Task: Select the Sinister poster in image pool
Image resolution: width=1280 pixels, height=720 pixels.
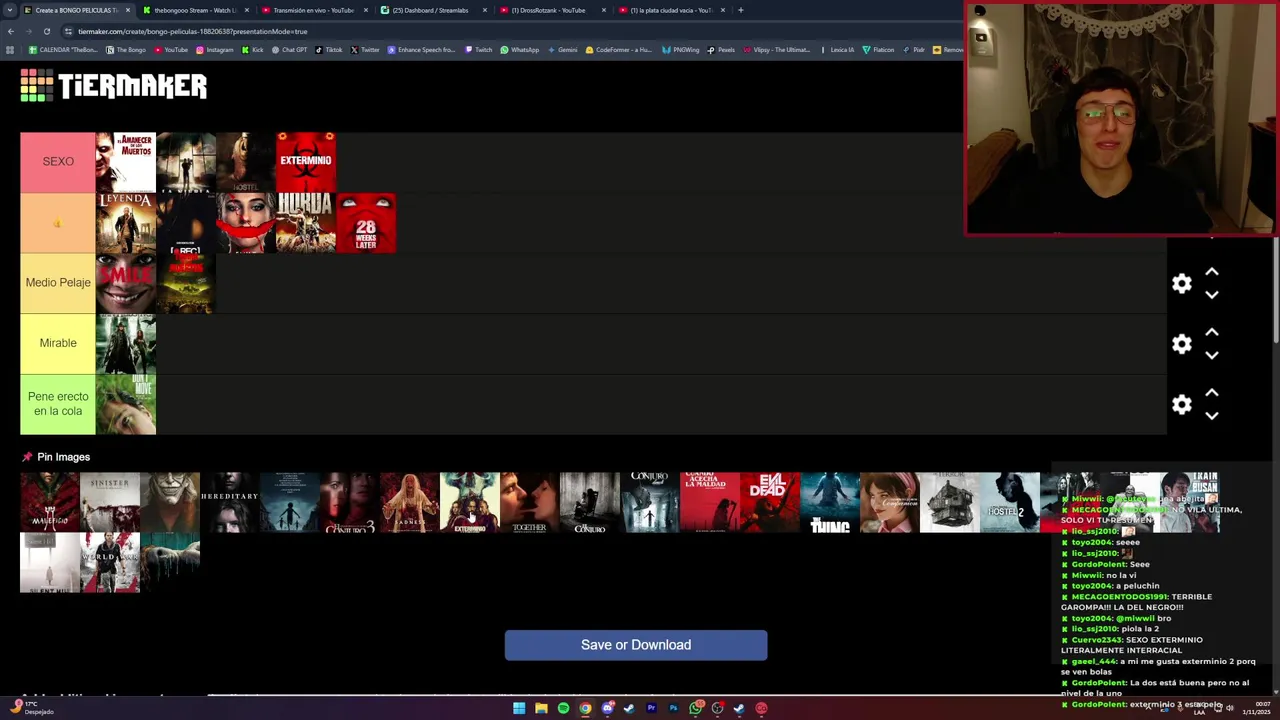Action: 110,502
